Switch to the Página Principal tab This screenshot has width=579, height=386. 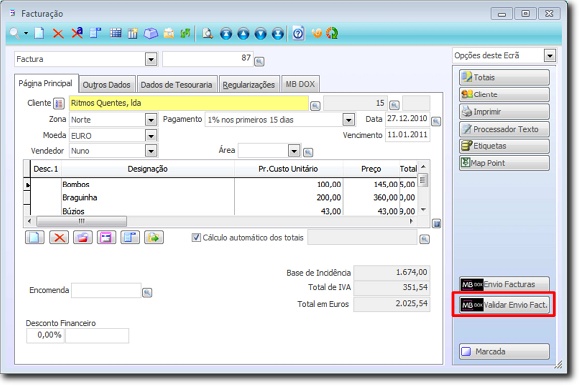tap(45, 83)
